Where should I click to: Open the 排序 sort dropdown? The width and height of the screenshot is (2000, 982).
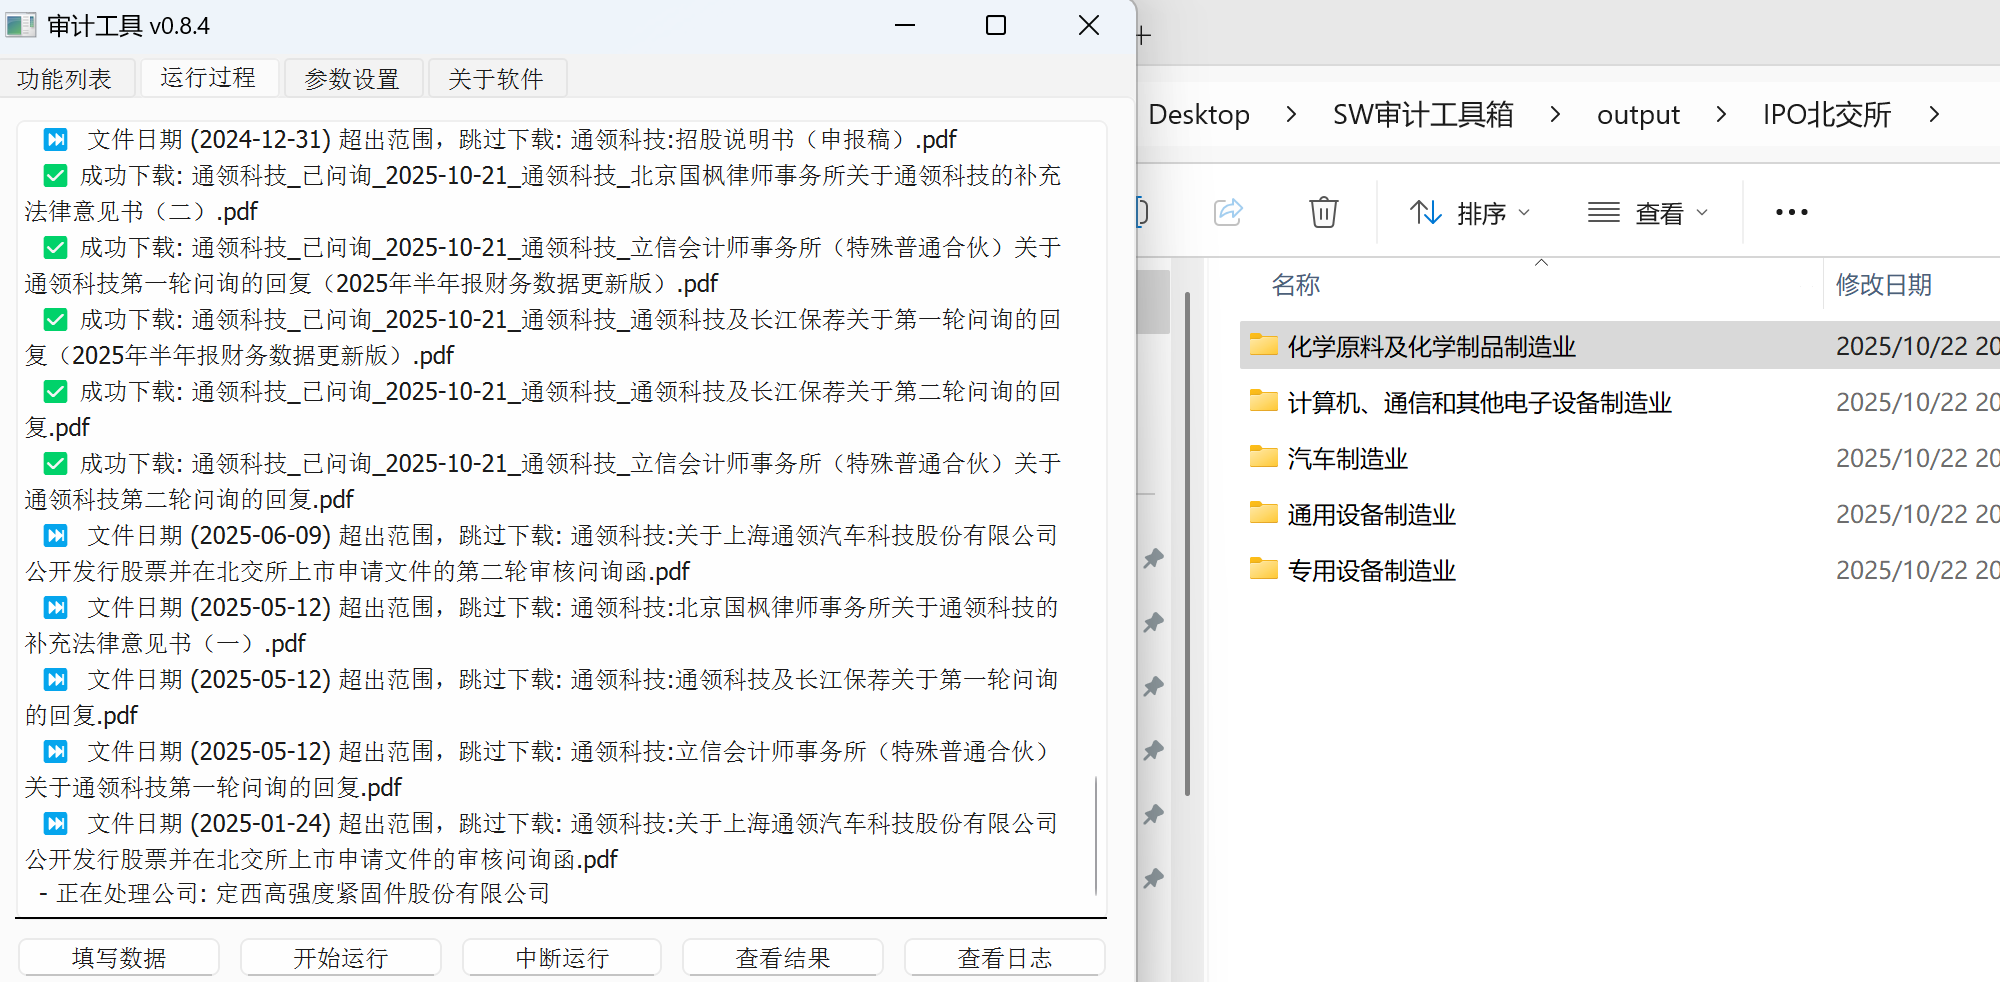click(x=1469, y=213)
